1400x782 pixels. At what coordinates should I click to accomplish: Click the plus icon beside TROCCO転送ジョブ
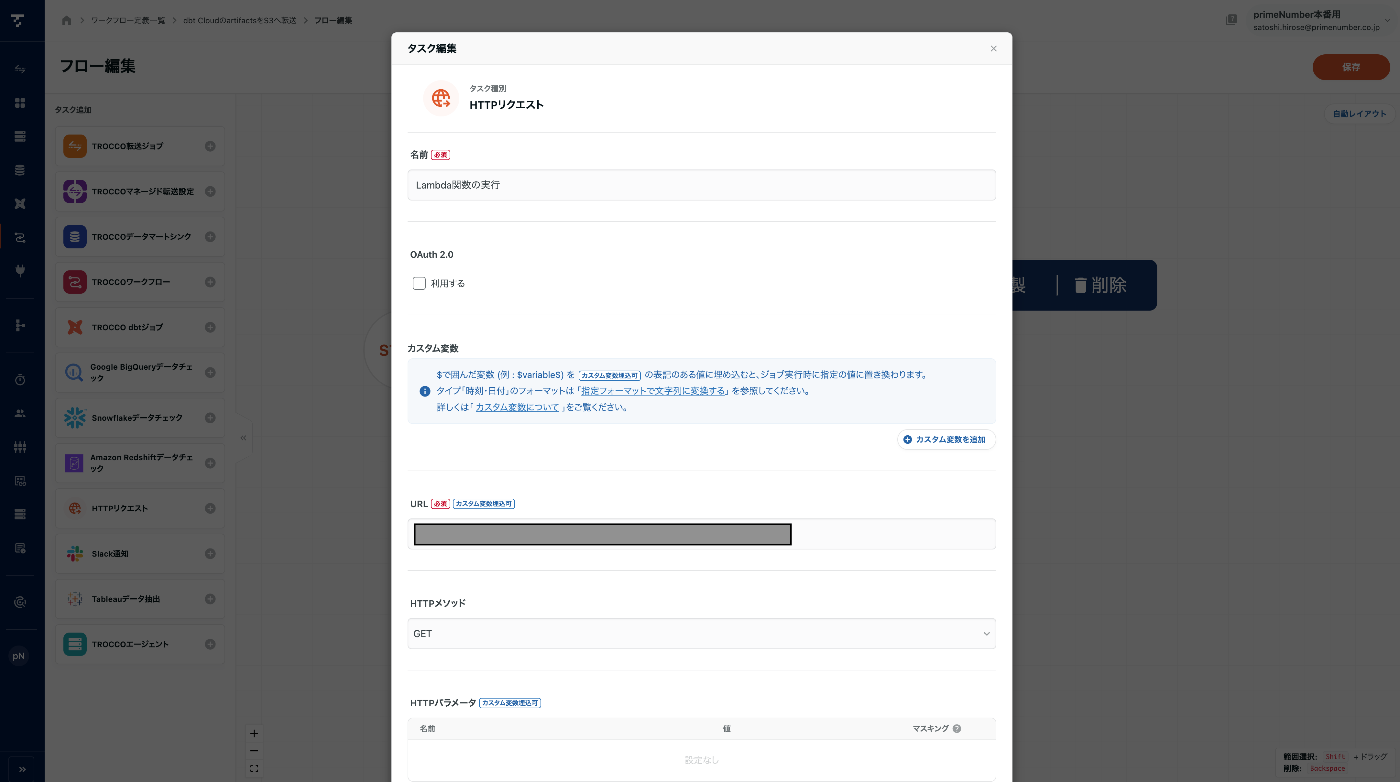(210, 146)
